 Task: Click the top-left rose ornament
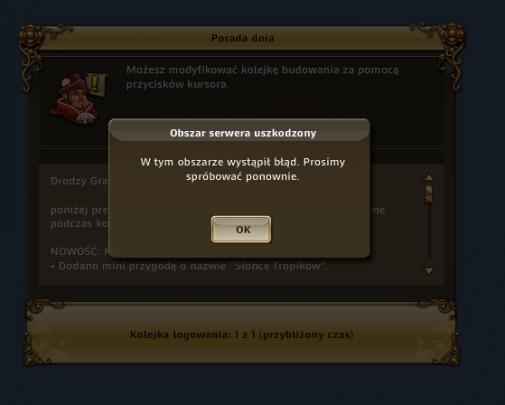click(x=32, y=37)
